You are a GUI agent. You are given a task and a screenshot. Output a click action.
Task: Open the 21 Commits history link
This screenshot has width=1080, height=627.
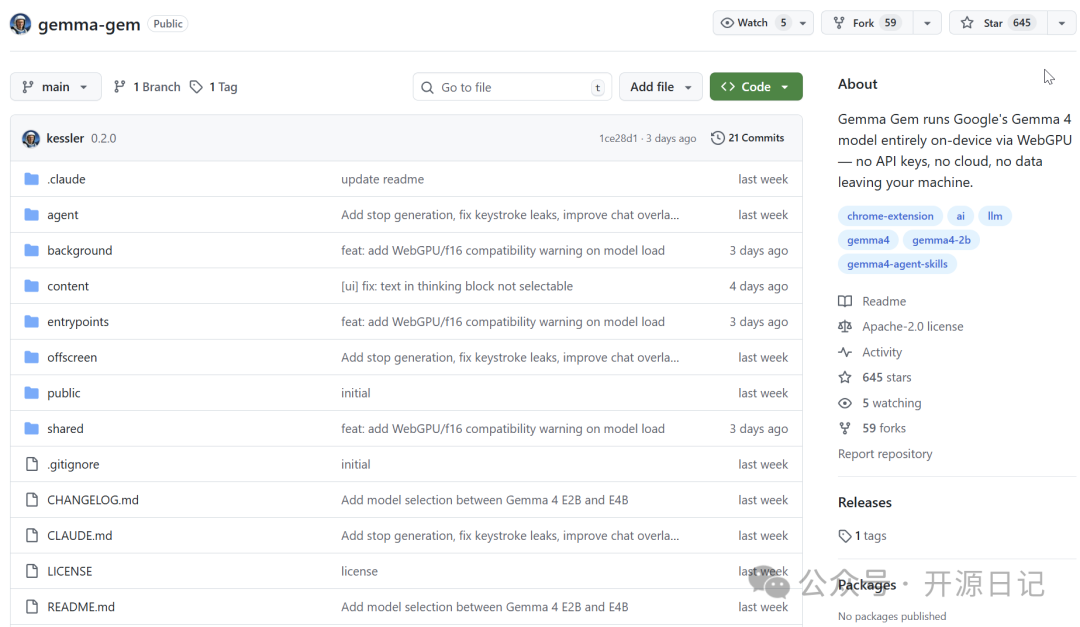point(747,138)
